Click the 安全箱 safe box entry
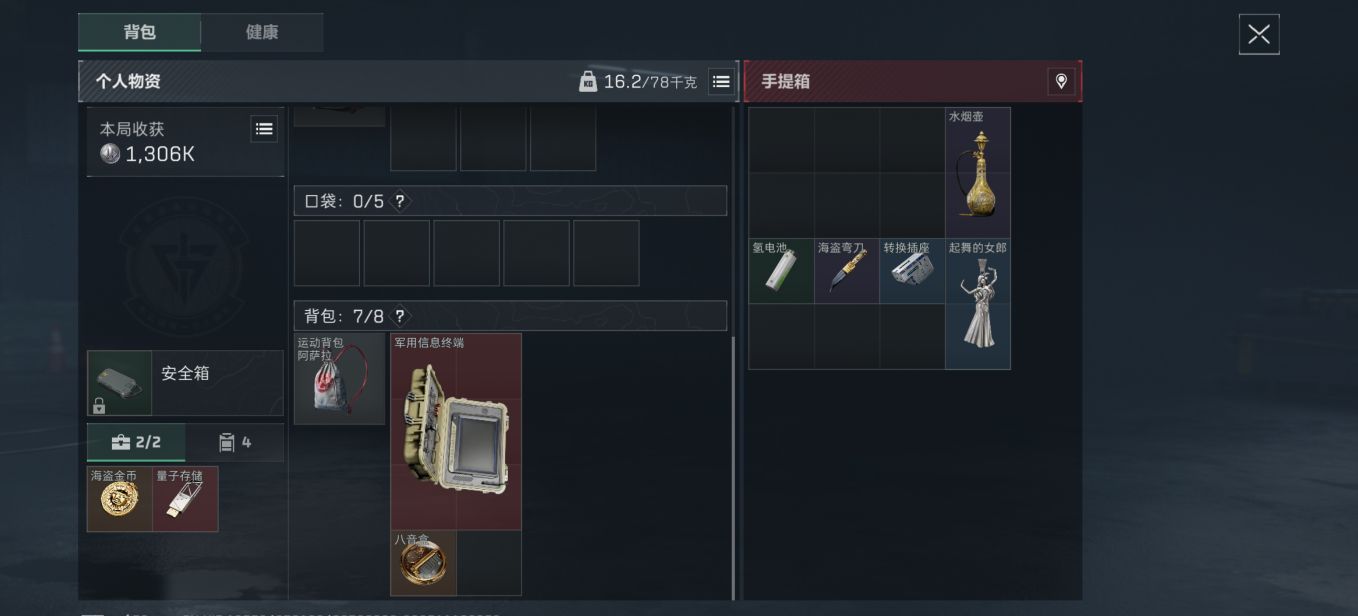 [185, 383]
